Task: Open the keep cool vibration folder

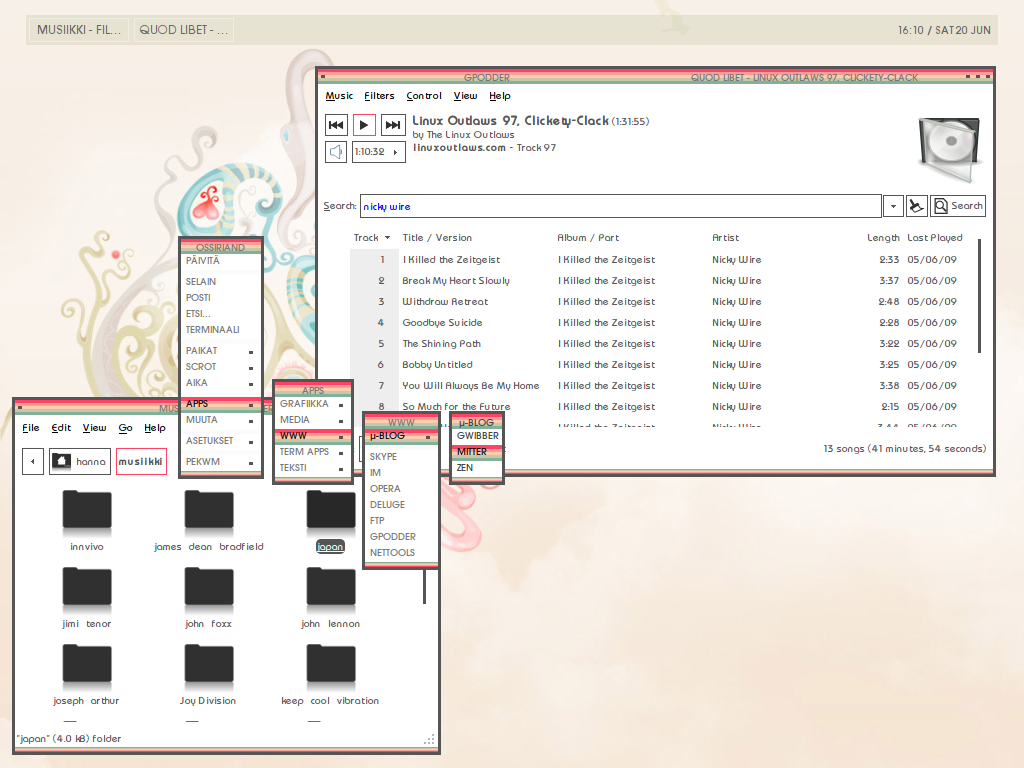Action: coord(330,675)
